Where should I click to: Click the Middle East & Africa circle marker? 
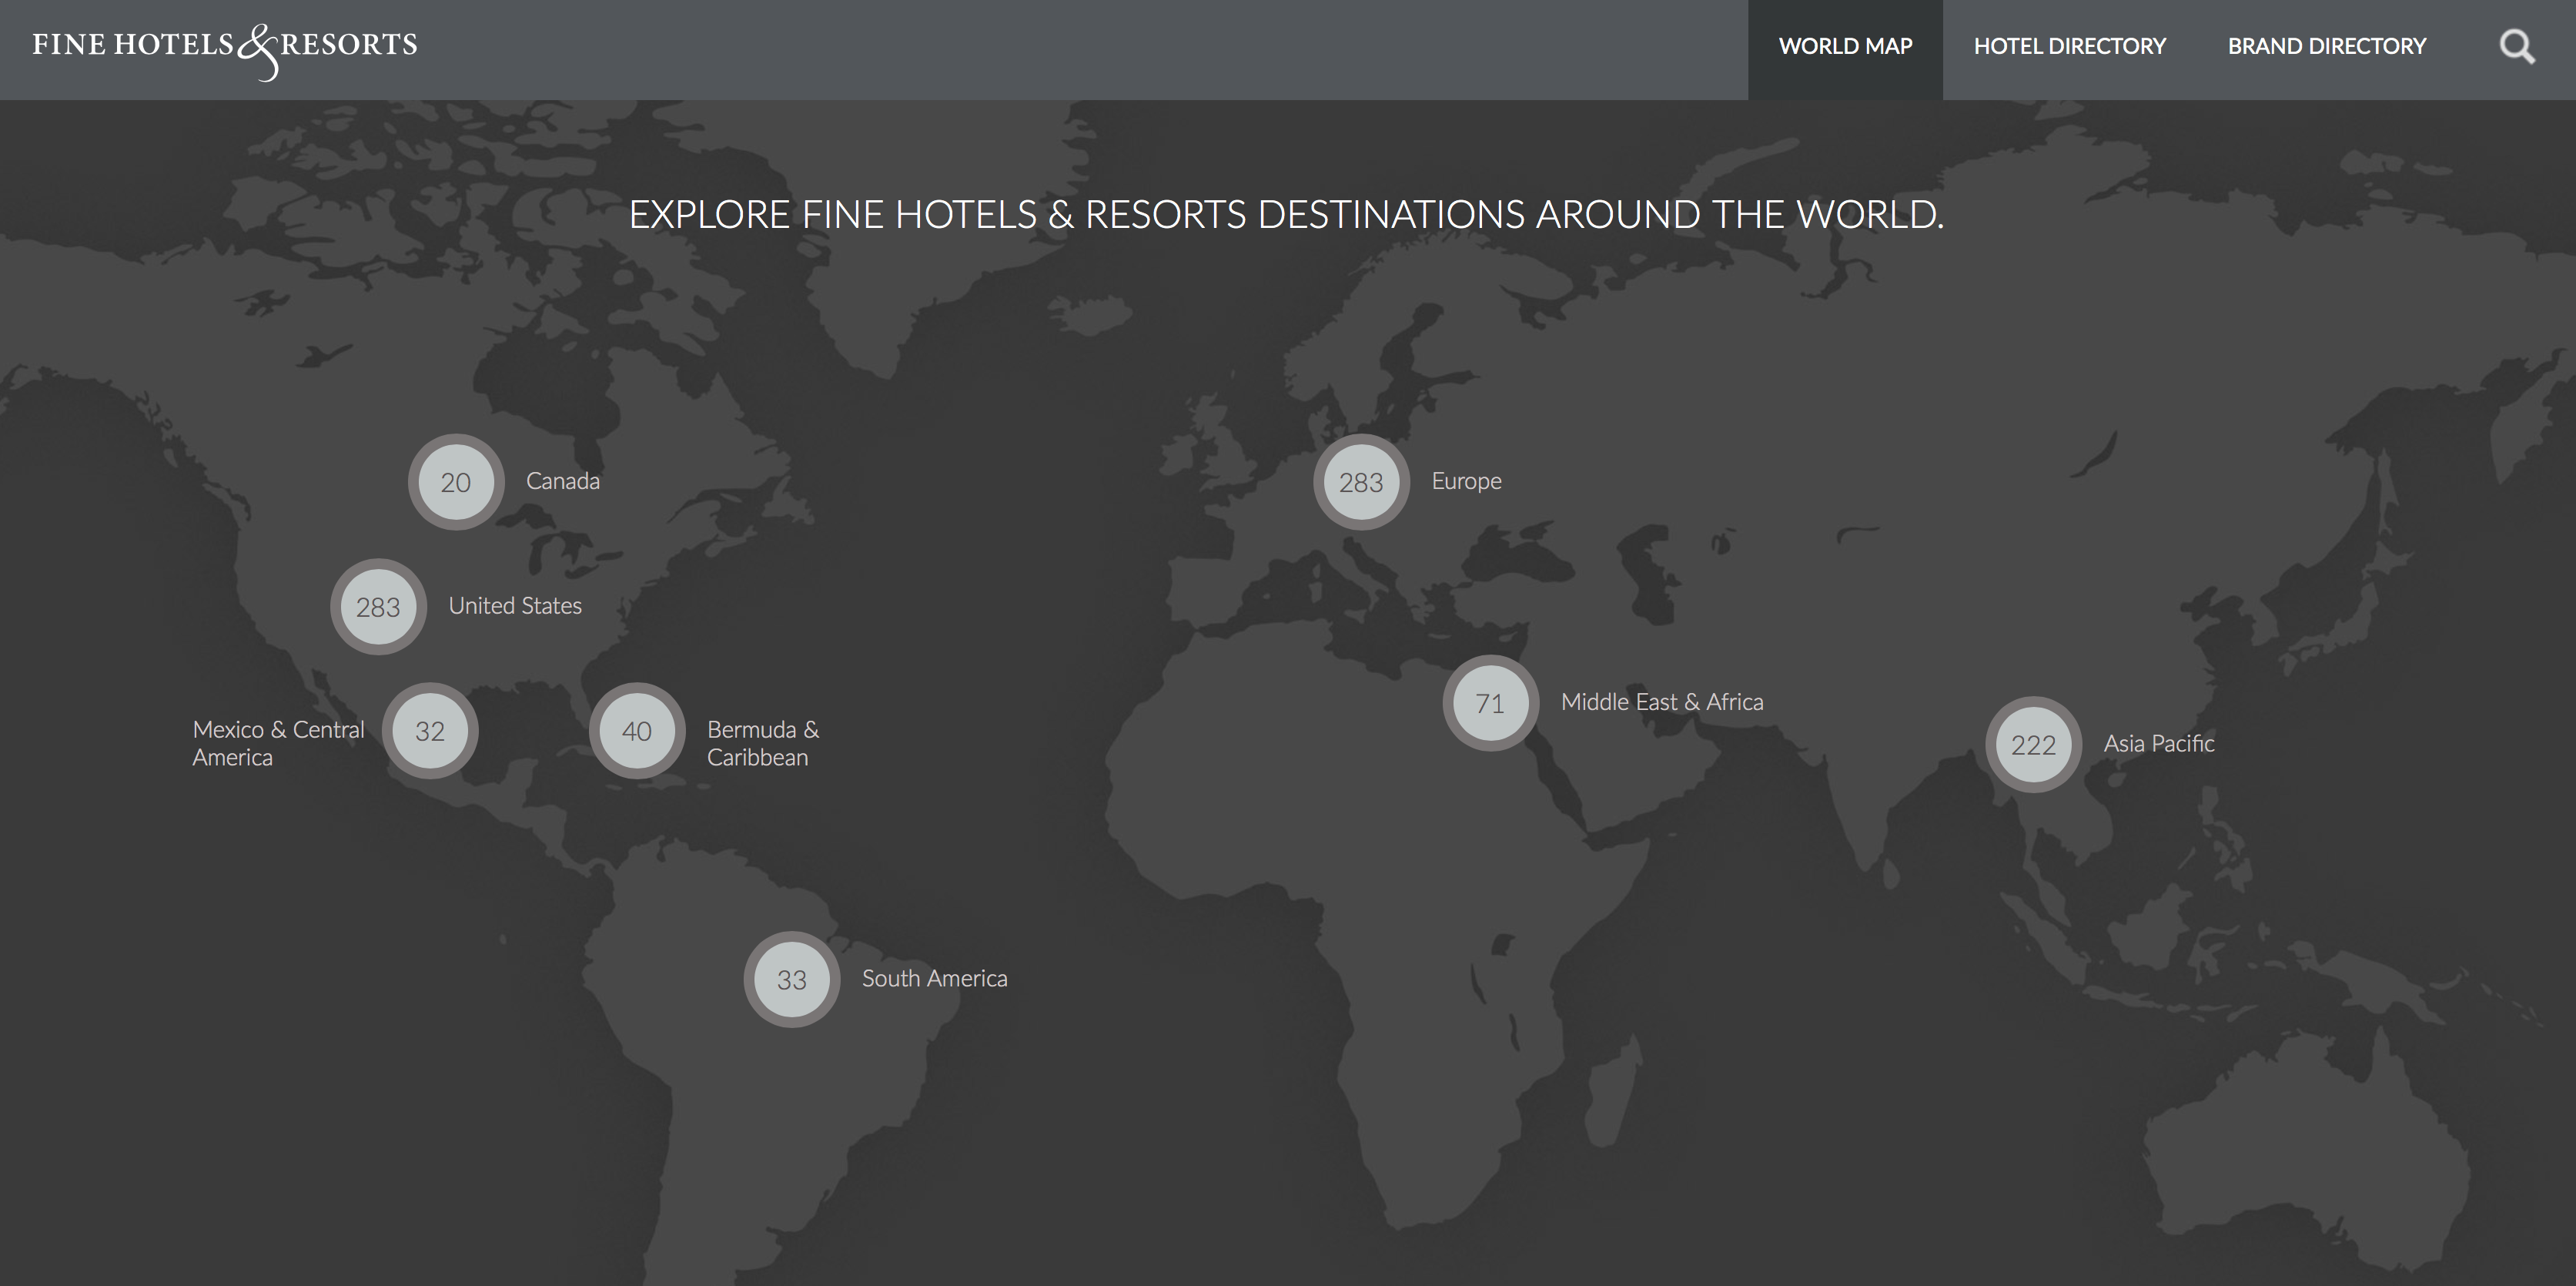click(x=1489, y=703)
